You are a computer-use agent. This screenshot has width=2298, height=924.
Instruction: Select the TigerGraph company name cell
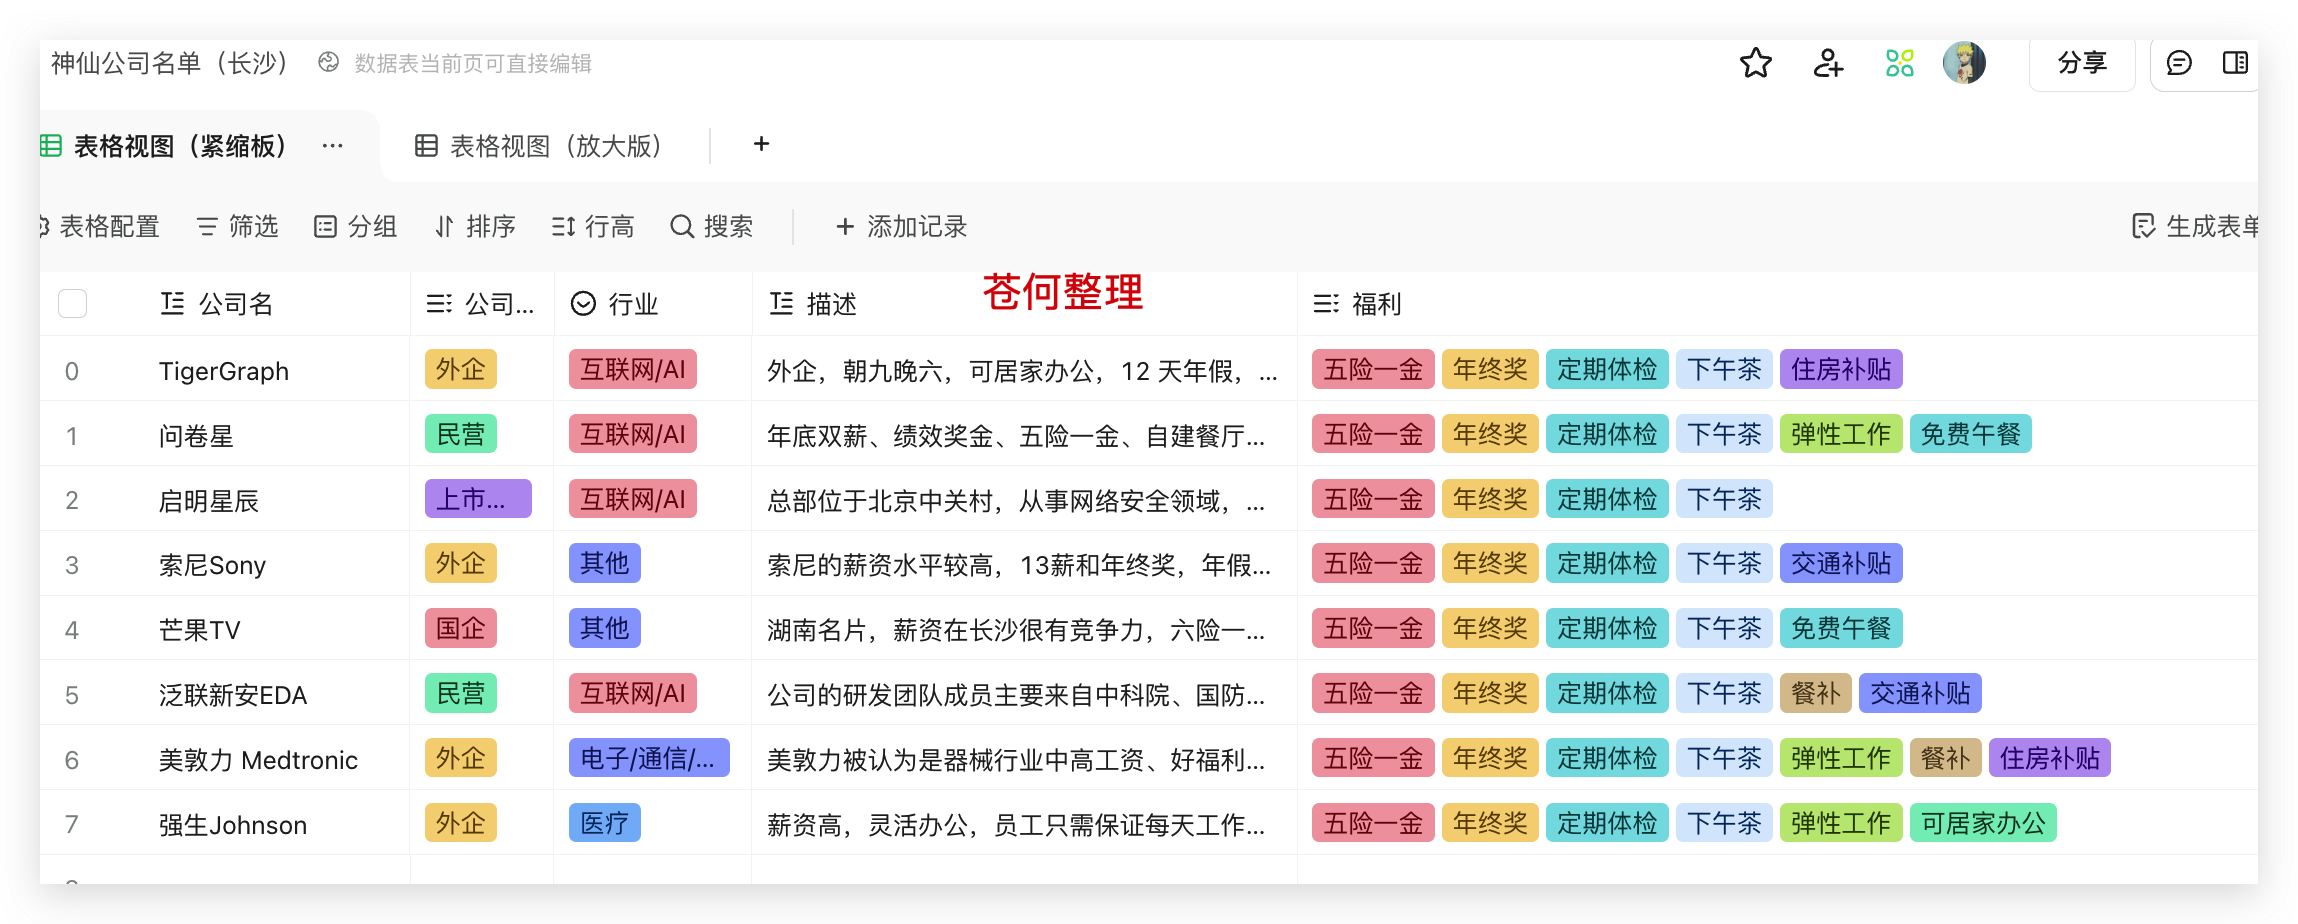pyautogui.click(x=224, y=371)
